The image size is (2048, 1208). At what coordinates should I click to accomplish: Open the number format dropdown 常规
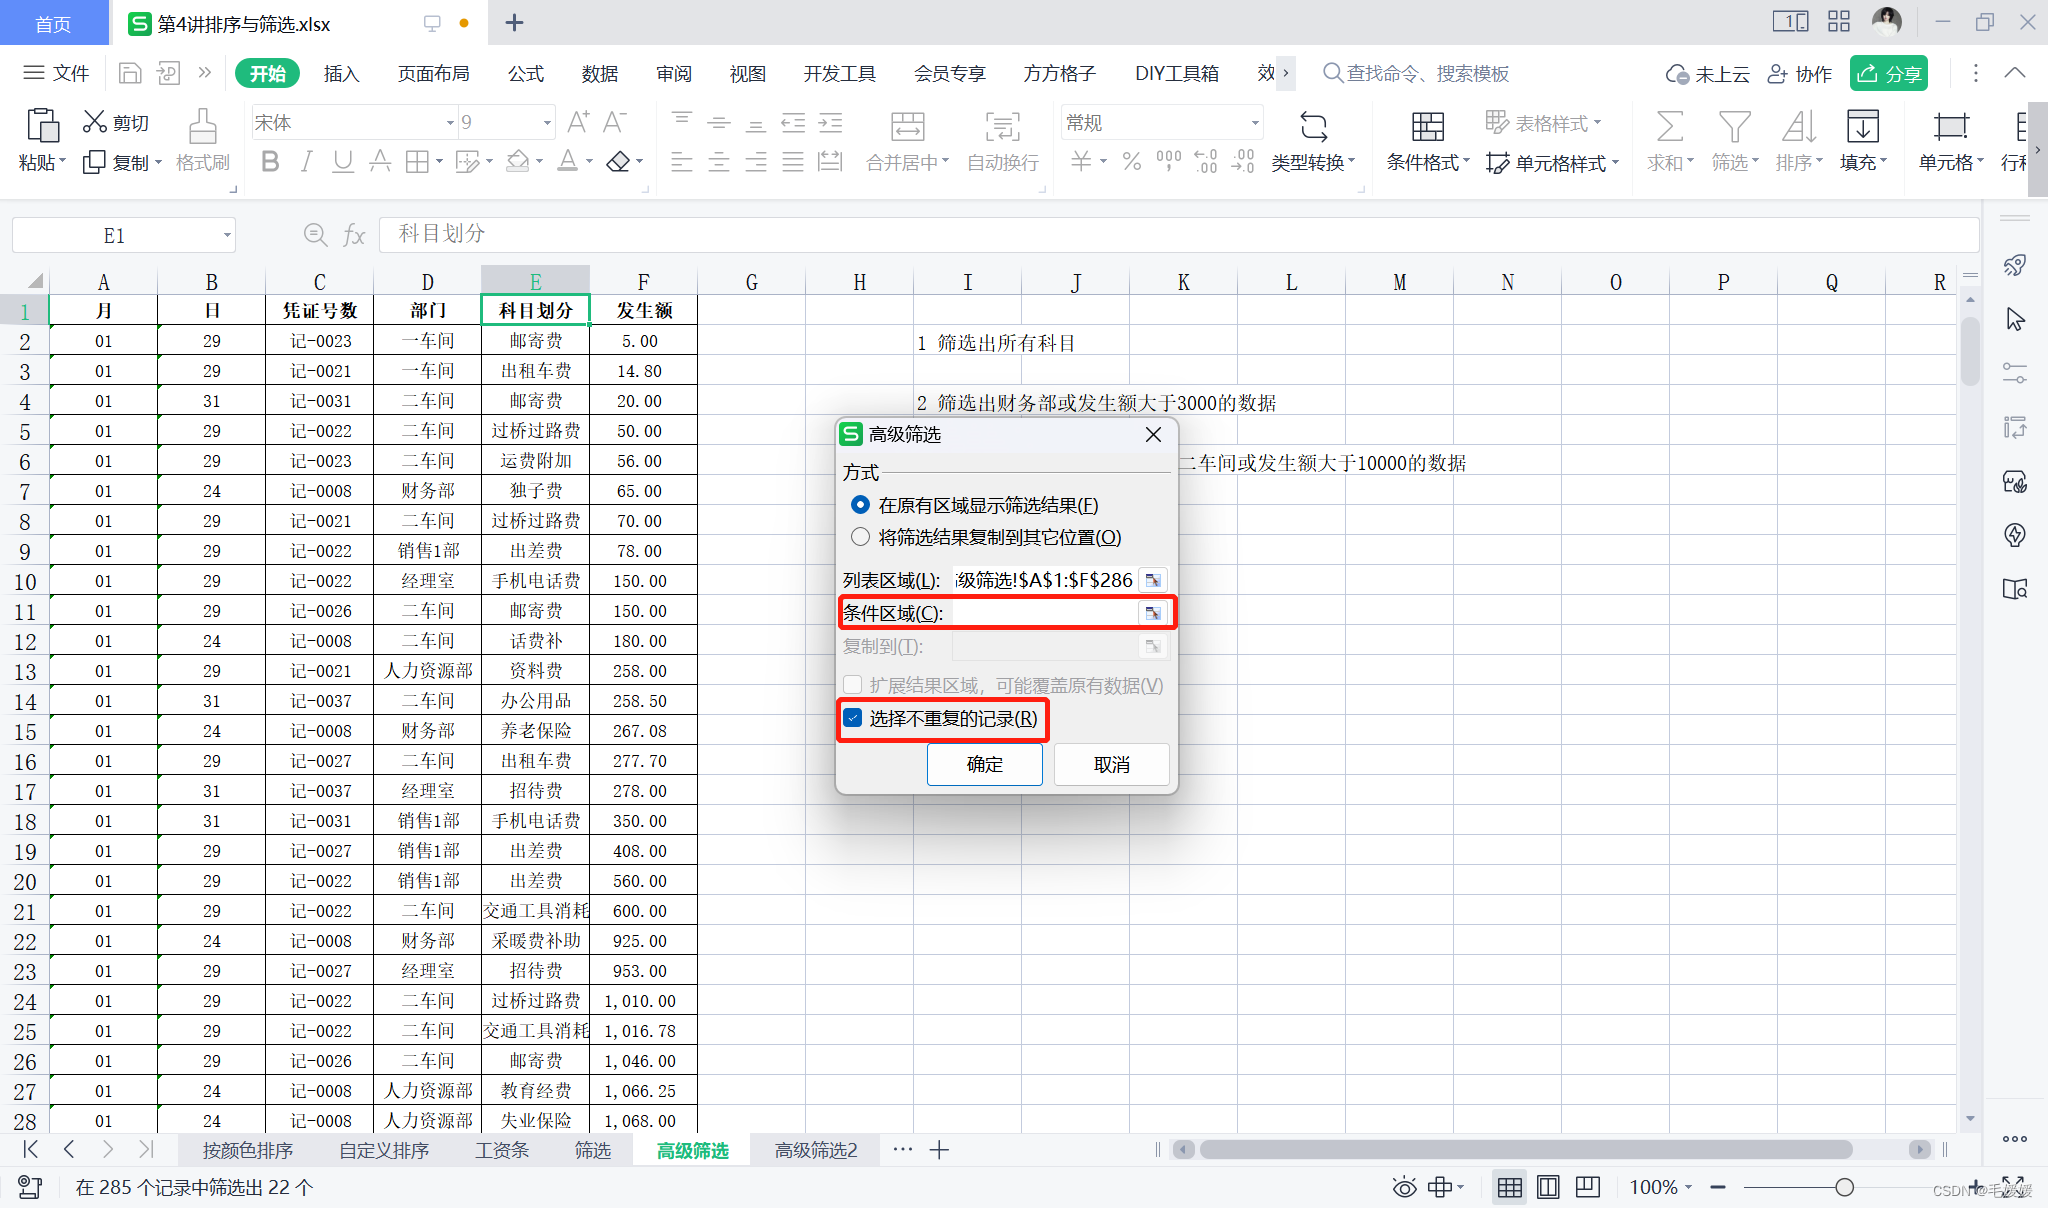point(1254,123)
